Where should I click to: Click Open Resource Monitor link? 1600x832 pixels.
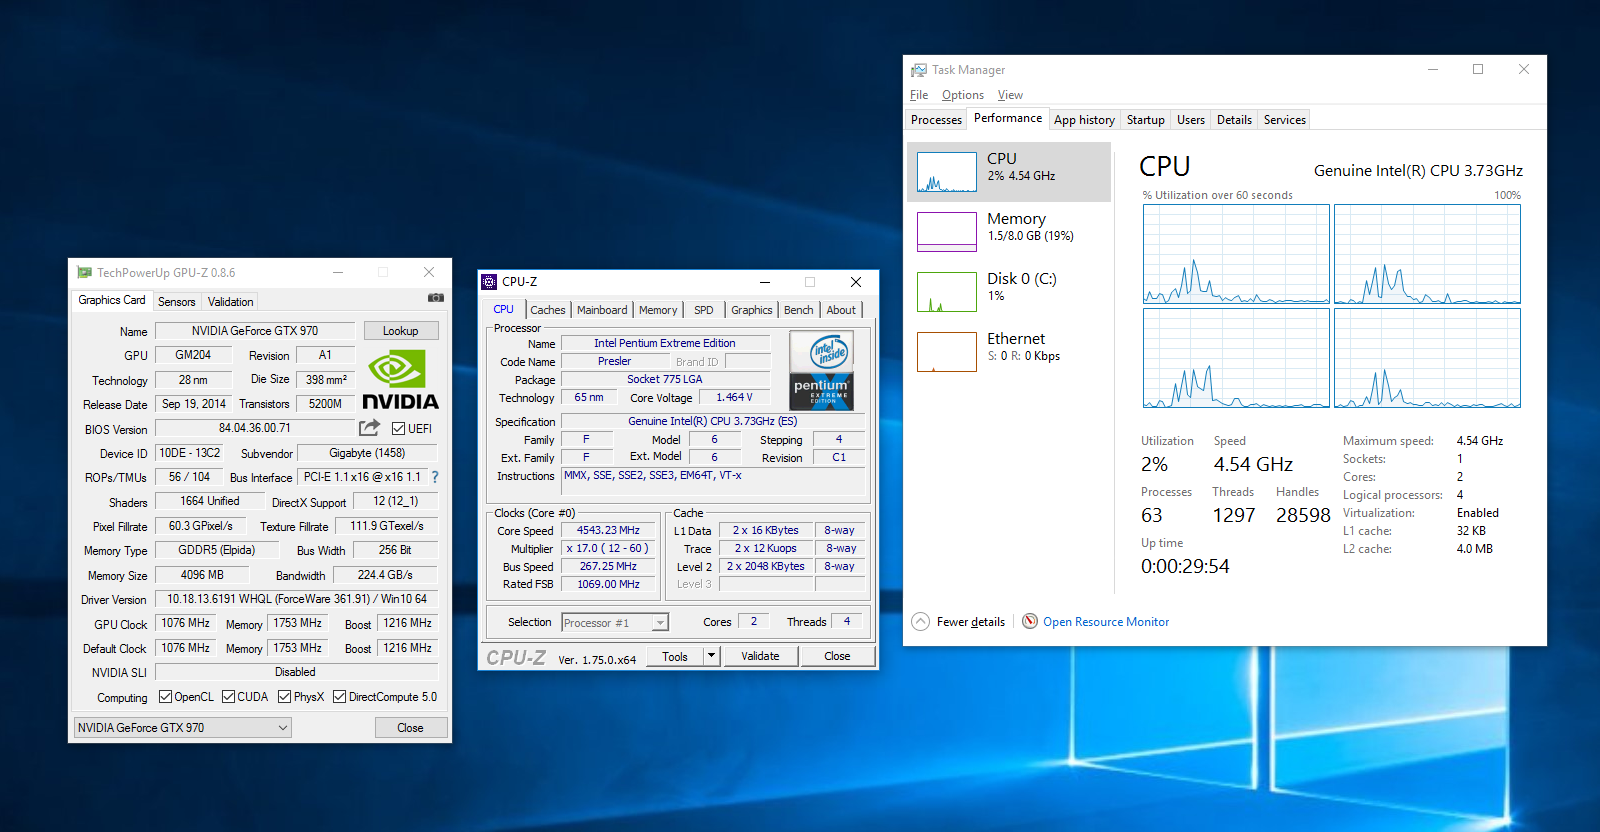(1106, 622)
